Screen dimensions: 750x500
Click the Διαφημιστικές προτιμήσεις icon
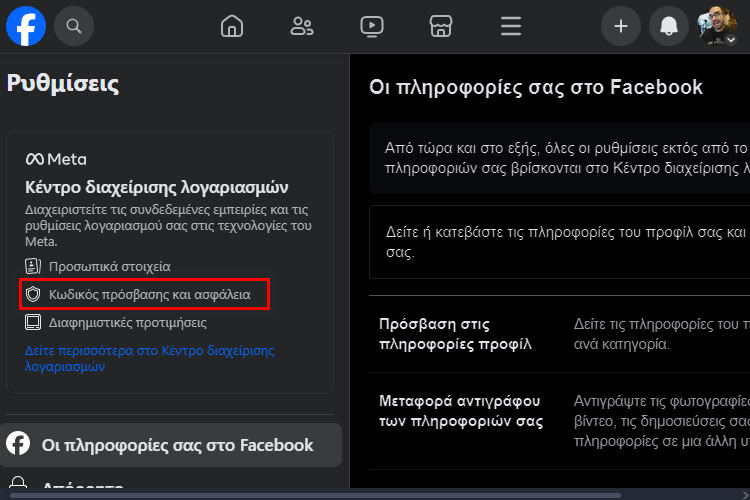pos(33,322)
